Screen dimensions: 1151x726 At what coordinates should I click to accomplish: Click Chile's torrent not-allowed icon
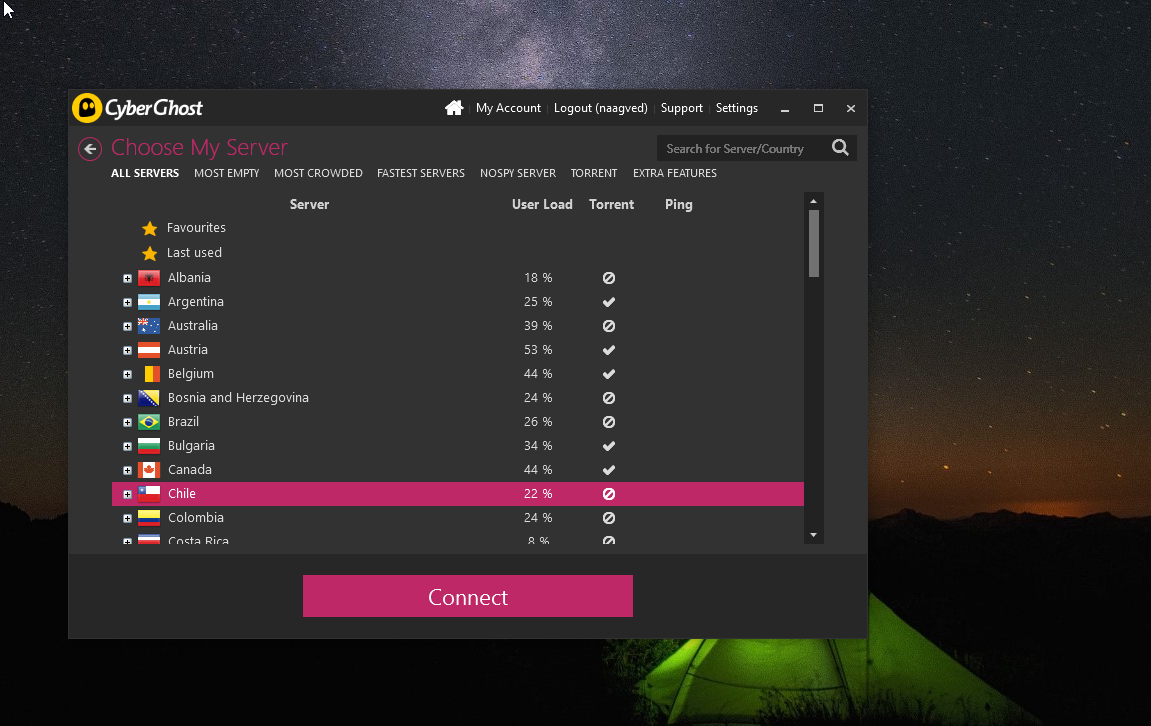(609, 494)
